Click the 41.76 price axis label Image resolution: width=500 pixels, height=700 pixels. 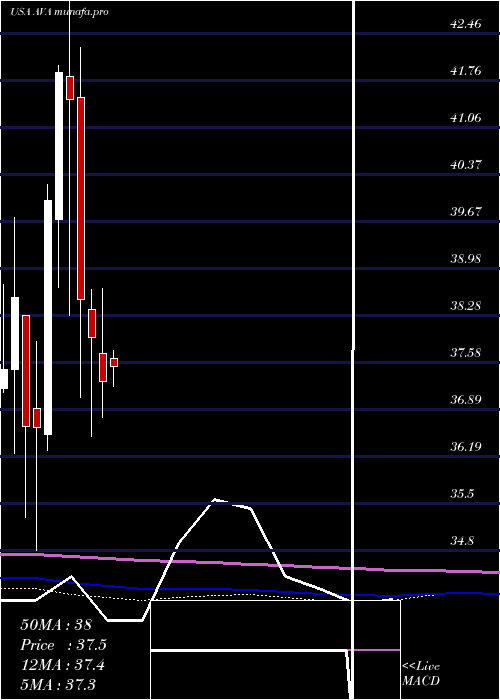(466, 71)
